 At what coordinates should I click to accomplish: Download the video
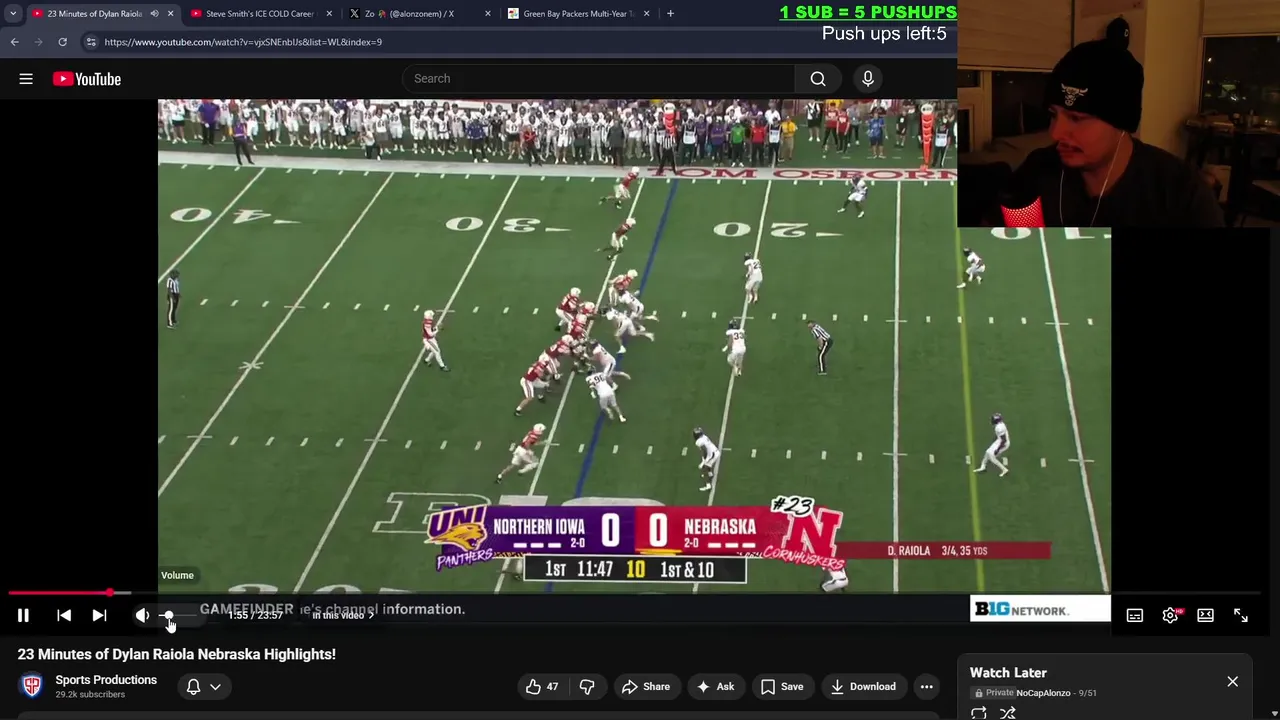tap(864, 687)
